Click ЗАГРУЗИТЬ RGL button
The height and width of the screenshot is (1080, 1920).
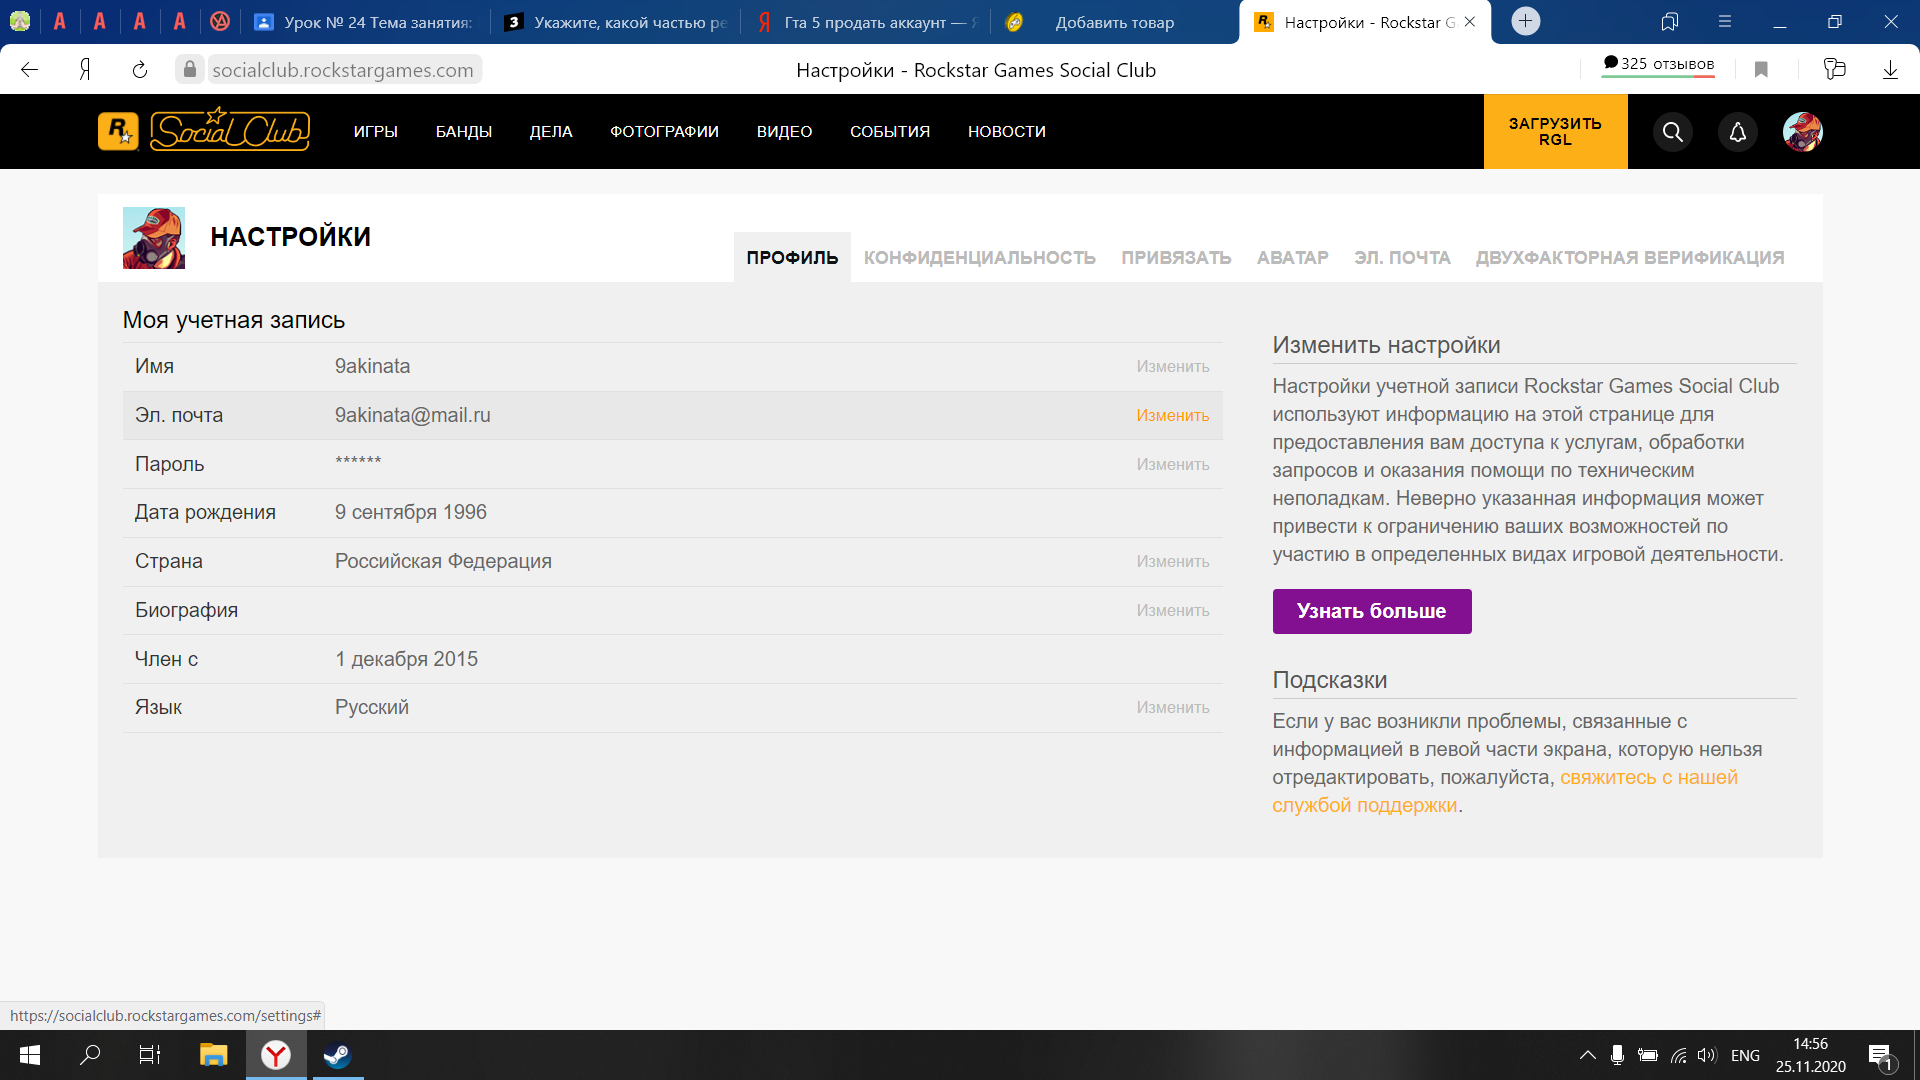pos(1555,131)
